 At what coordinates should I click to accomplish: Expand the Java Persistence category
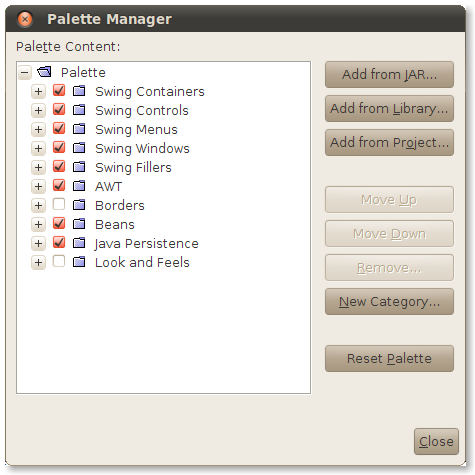38,243
